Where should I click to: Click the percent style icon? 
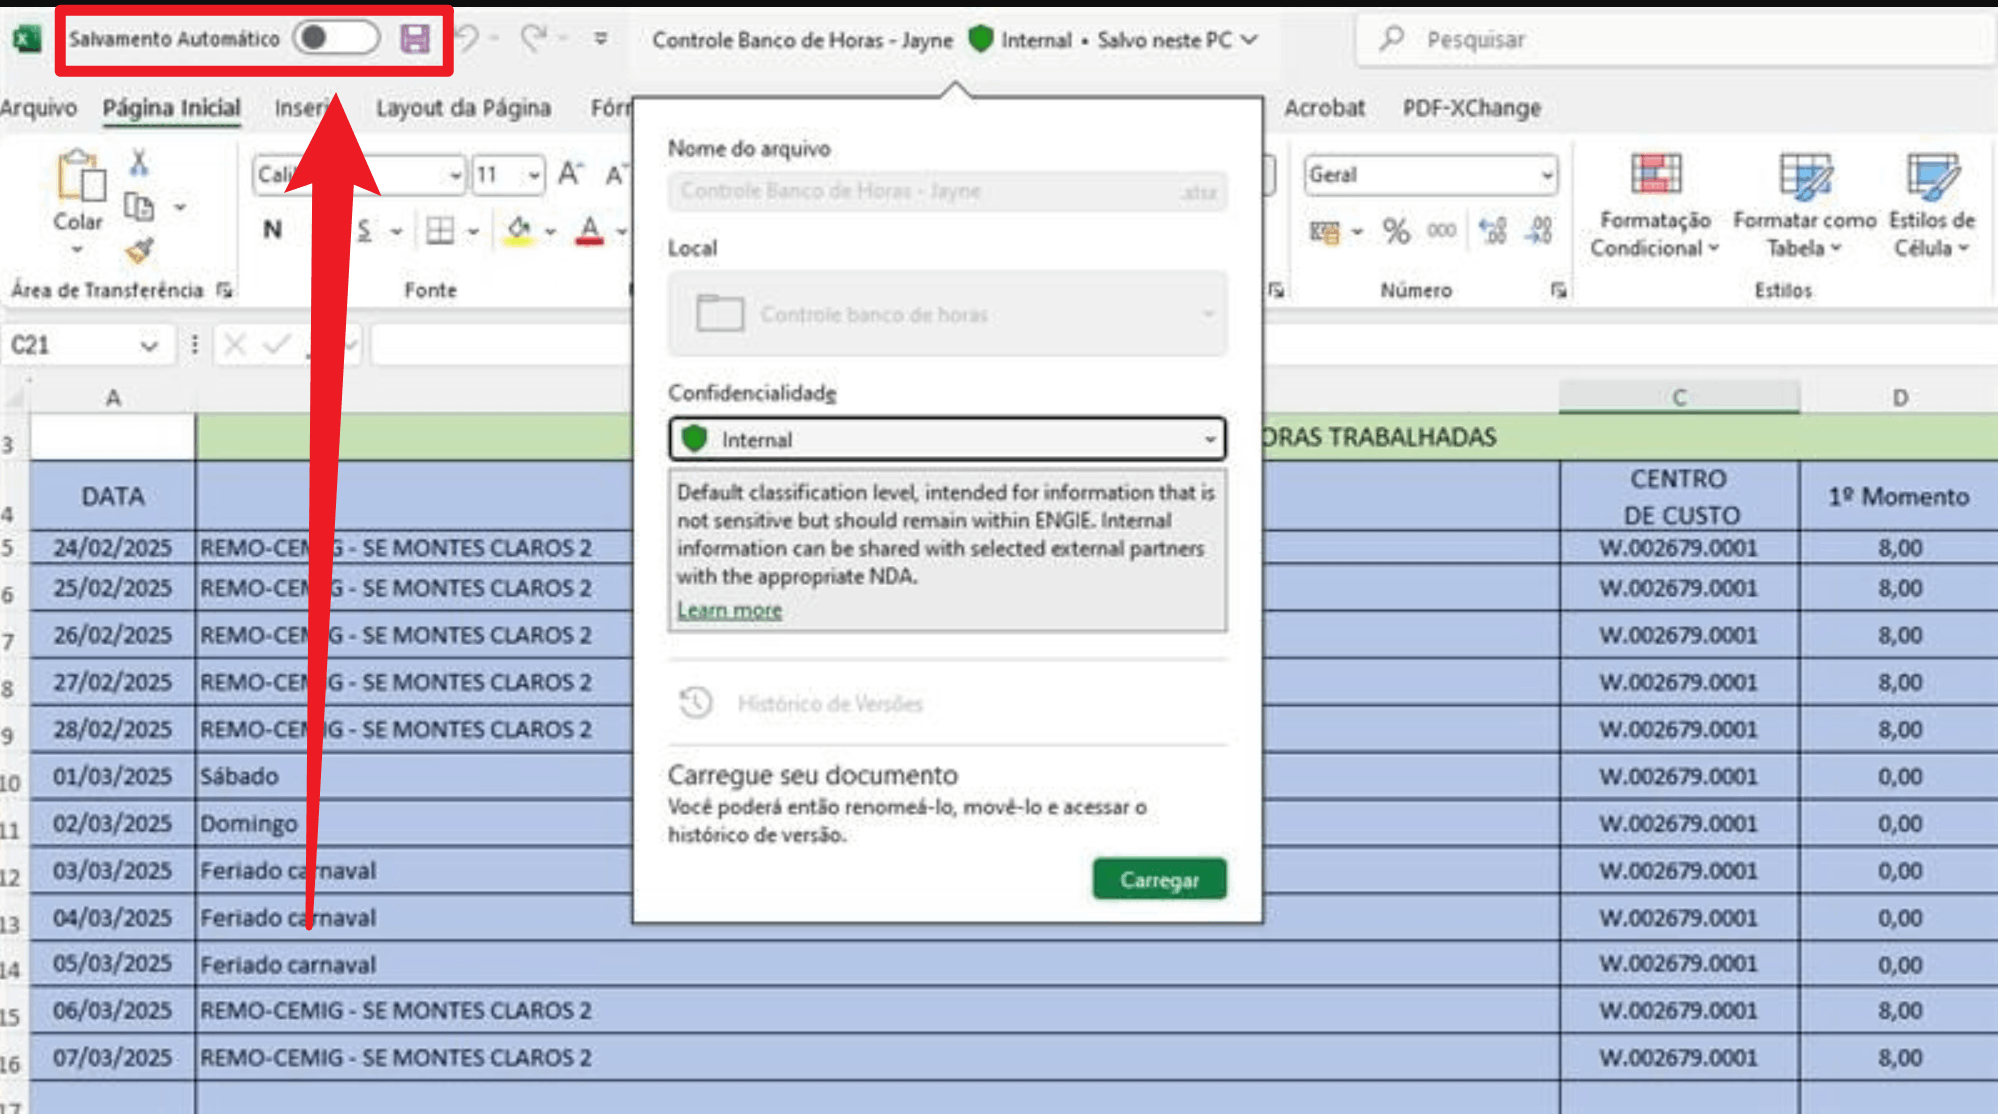1396,231
